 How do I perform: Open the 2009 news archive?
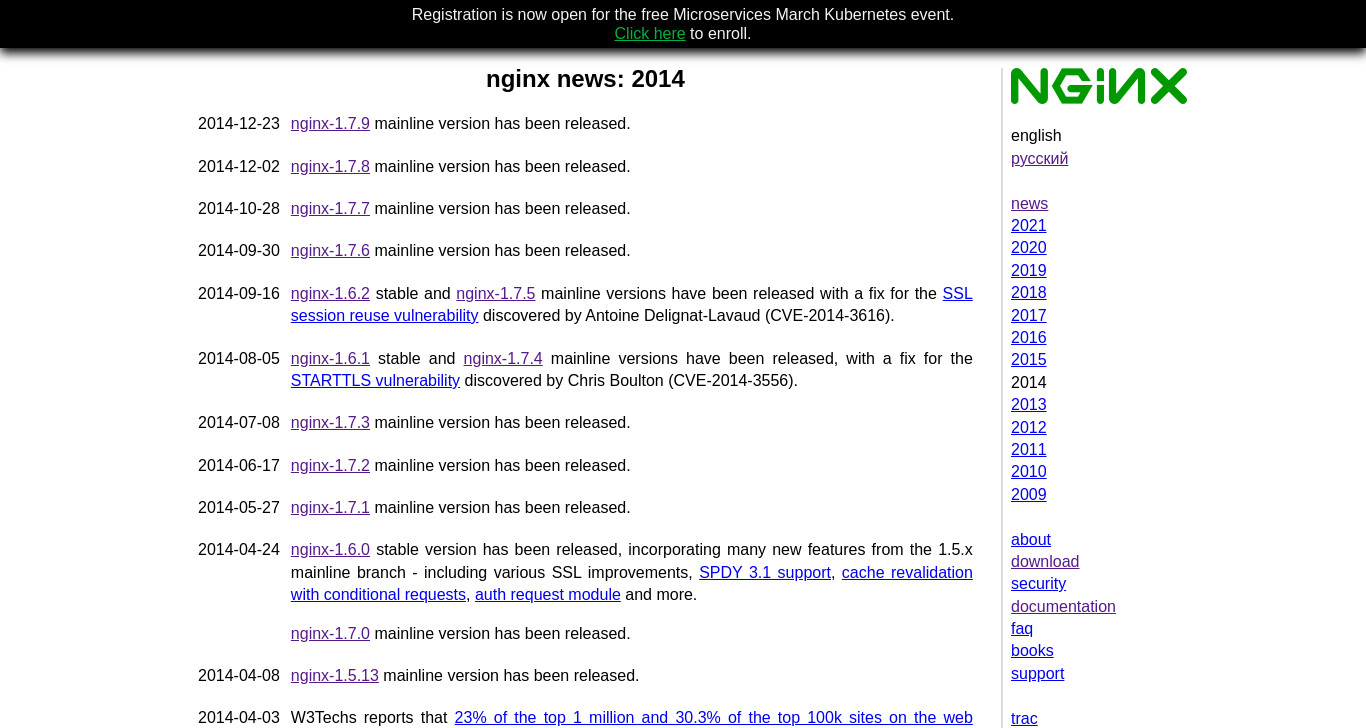tap(1028, 495)
